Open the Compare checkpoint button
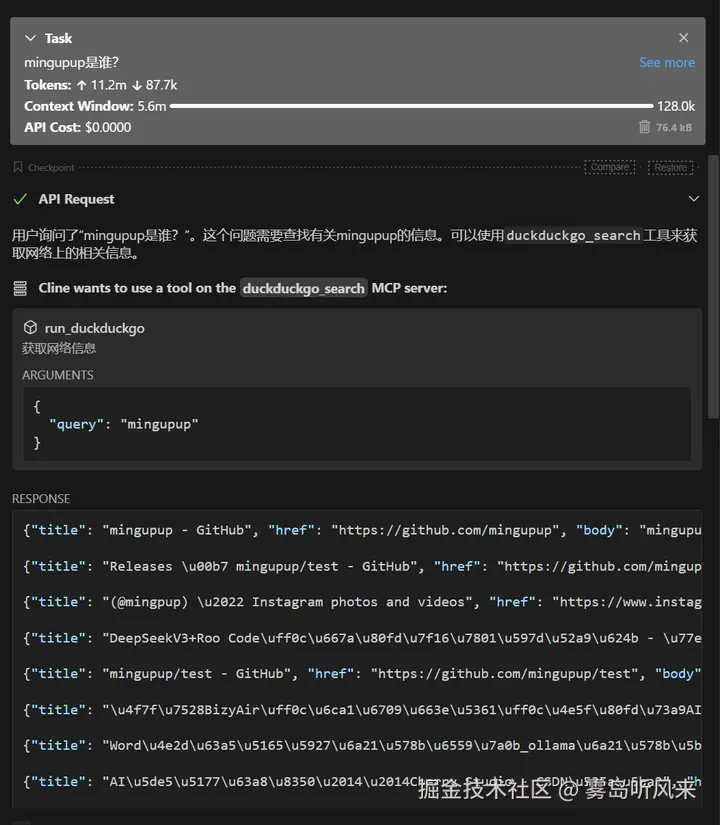 [609, 167]
